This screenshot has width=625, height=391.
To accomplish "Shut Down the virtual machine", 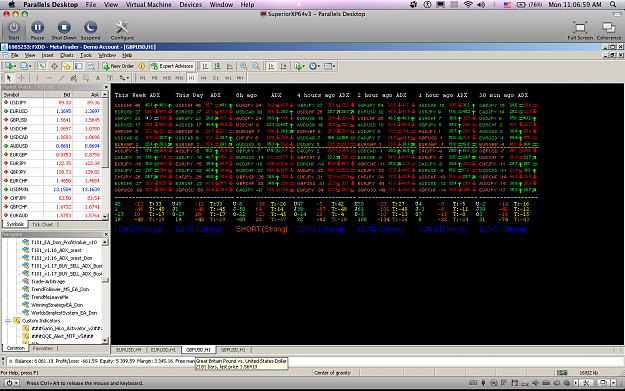I will click(64, 30).
